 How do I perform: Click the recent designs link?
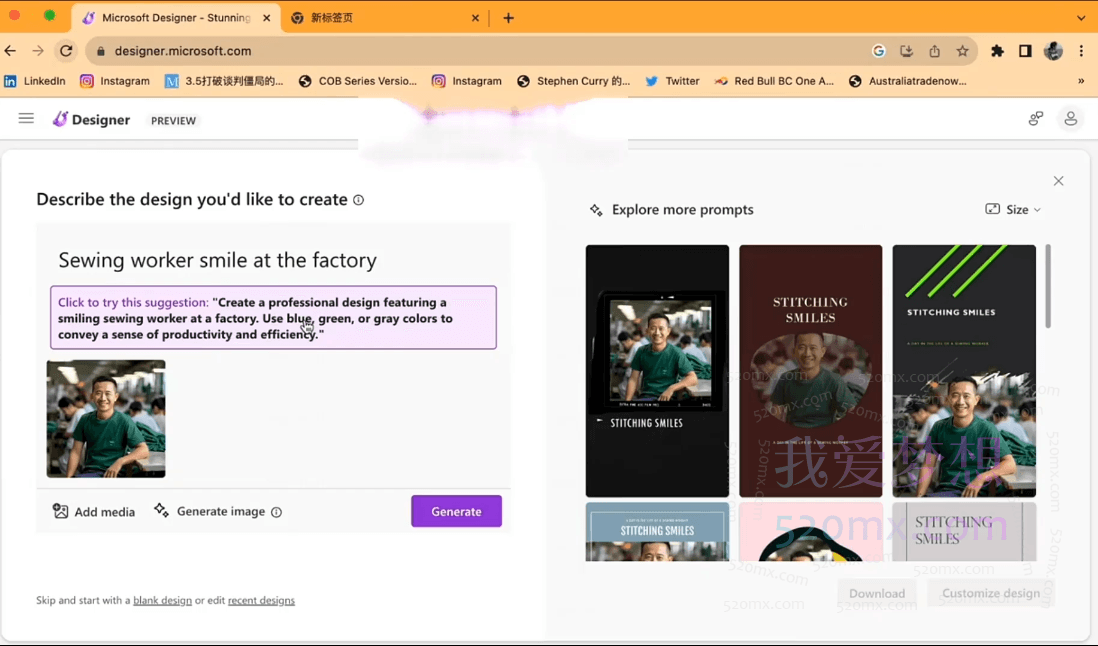pos(261,601)
